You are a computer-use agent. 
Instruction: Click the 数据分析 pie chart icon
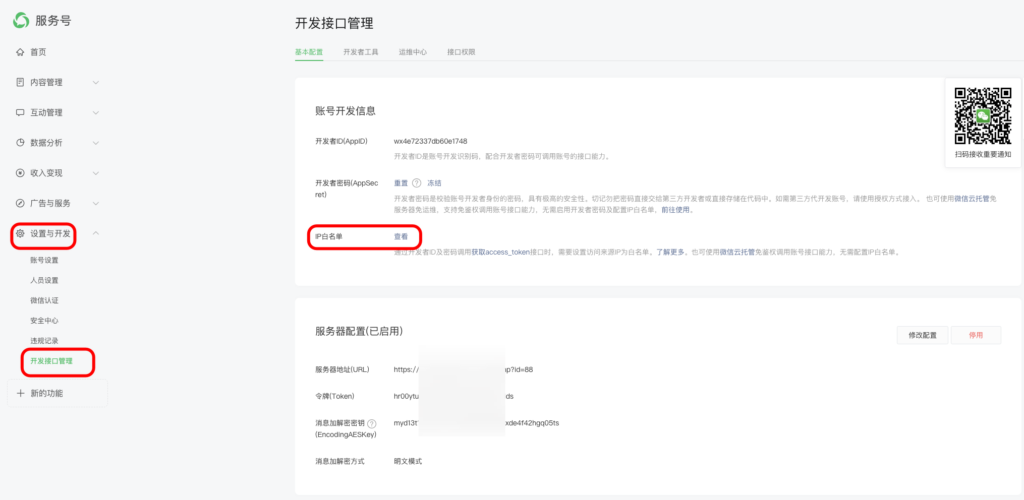tap(20, 142)
